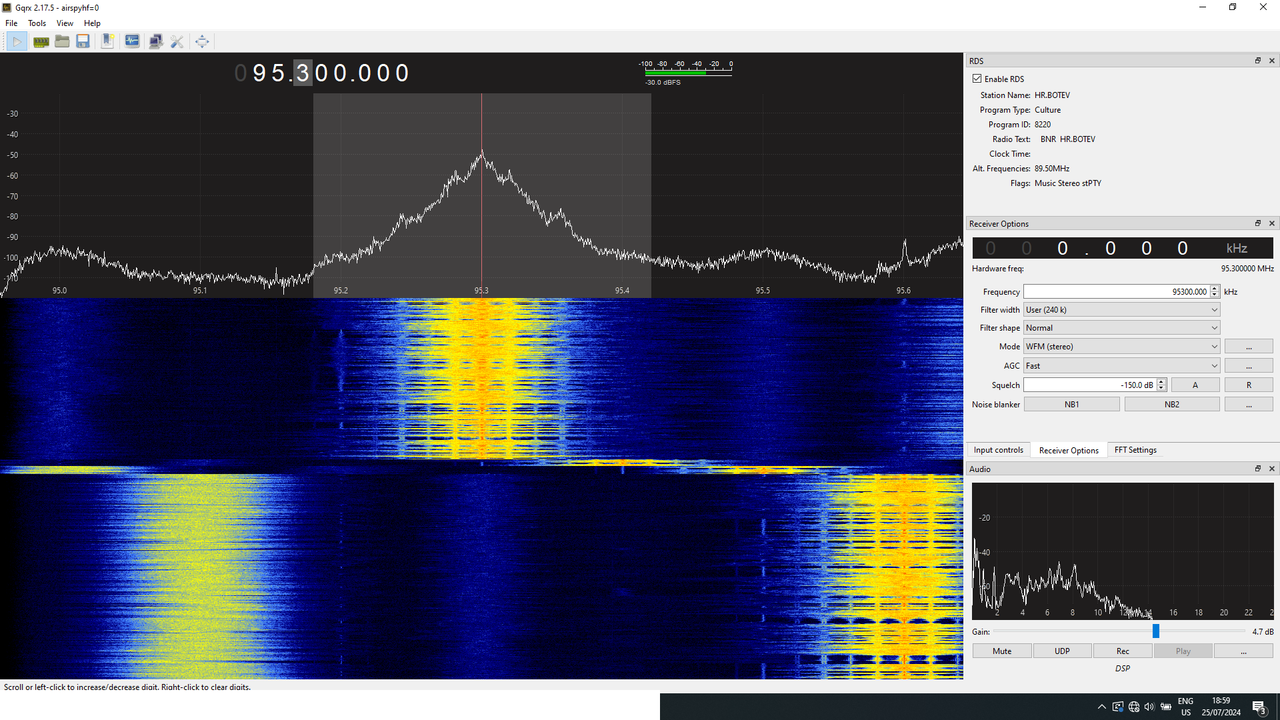Close the Audio dock panel
This screenshot has width=1280, height=720.
pyautogui.click(x=1272, y=468)
